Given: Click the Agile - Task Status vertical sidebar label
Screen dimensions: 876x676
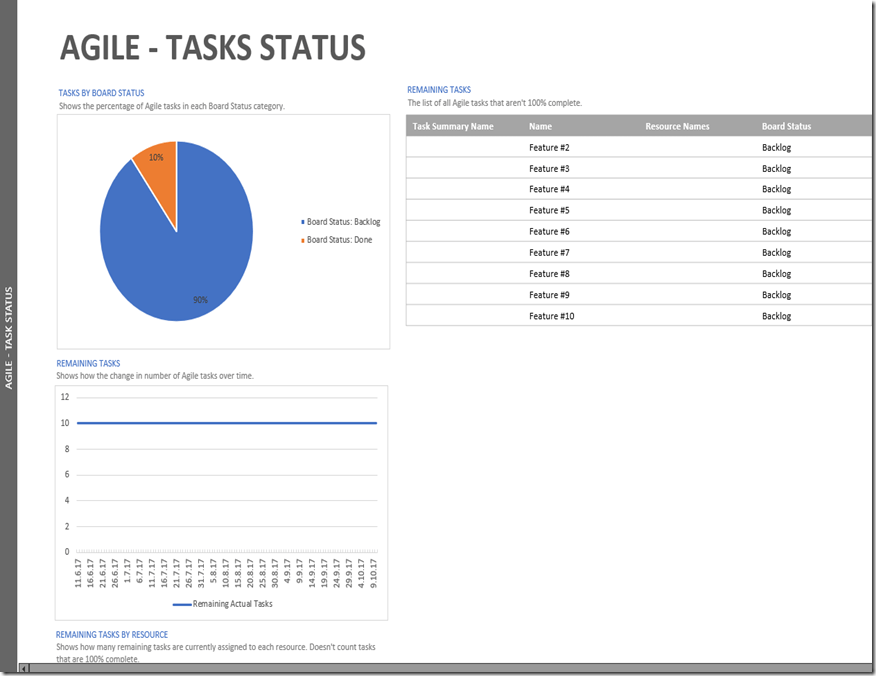Looking at the screenshot, I should tap(9, 338).
